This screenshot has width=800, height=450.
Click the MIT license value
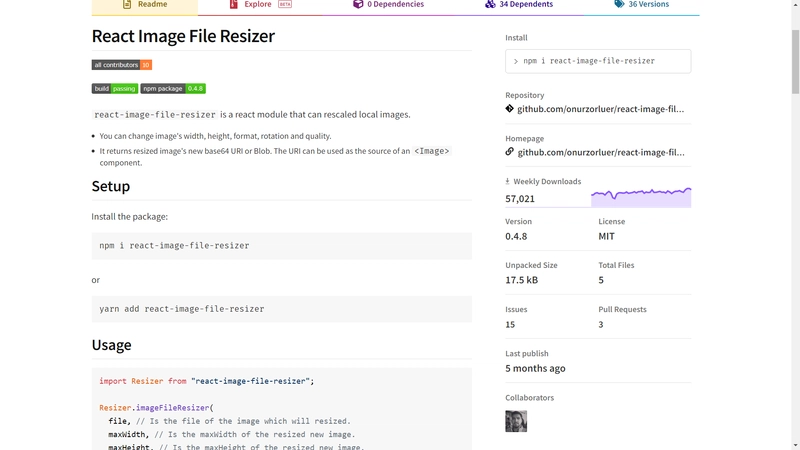[606, 236]
